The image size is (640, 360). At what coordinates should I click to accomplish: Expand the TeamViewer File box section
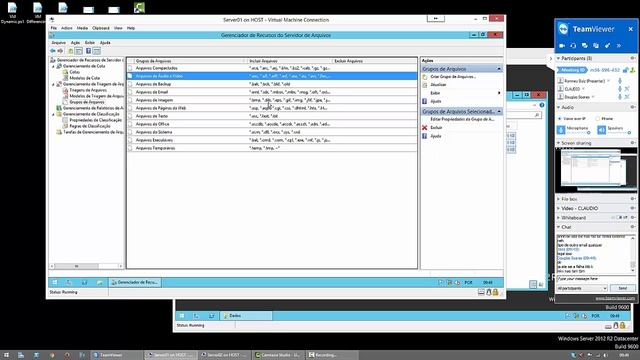(x=558, y=199)
